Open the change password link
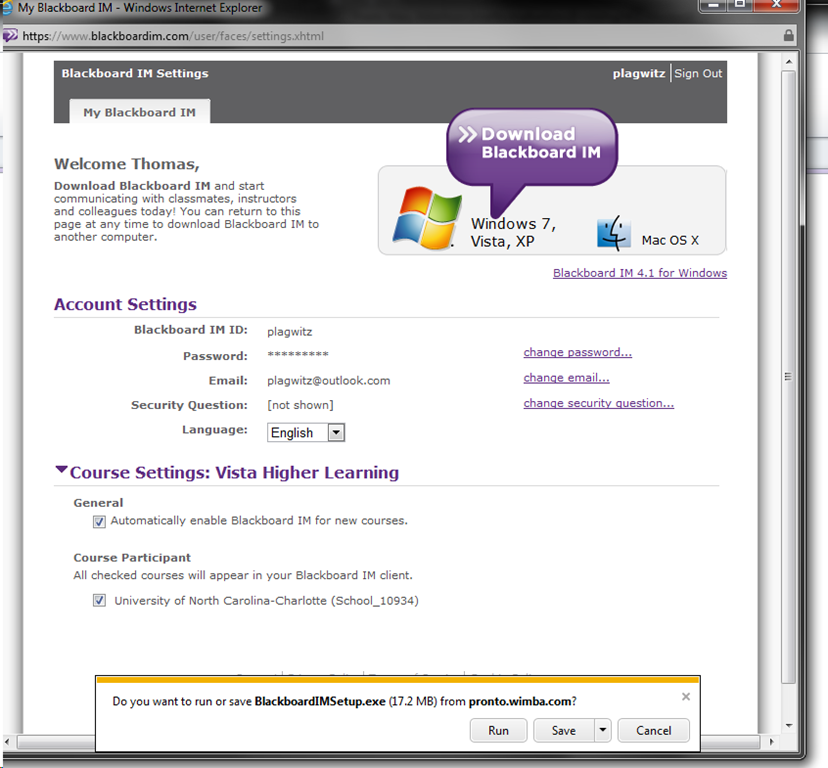828x768 pixels. coord(577,352)
